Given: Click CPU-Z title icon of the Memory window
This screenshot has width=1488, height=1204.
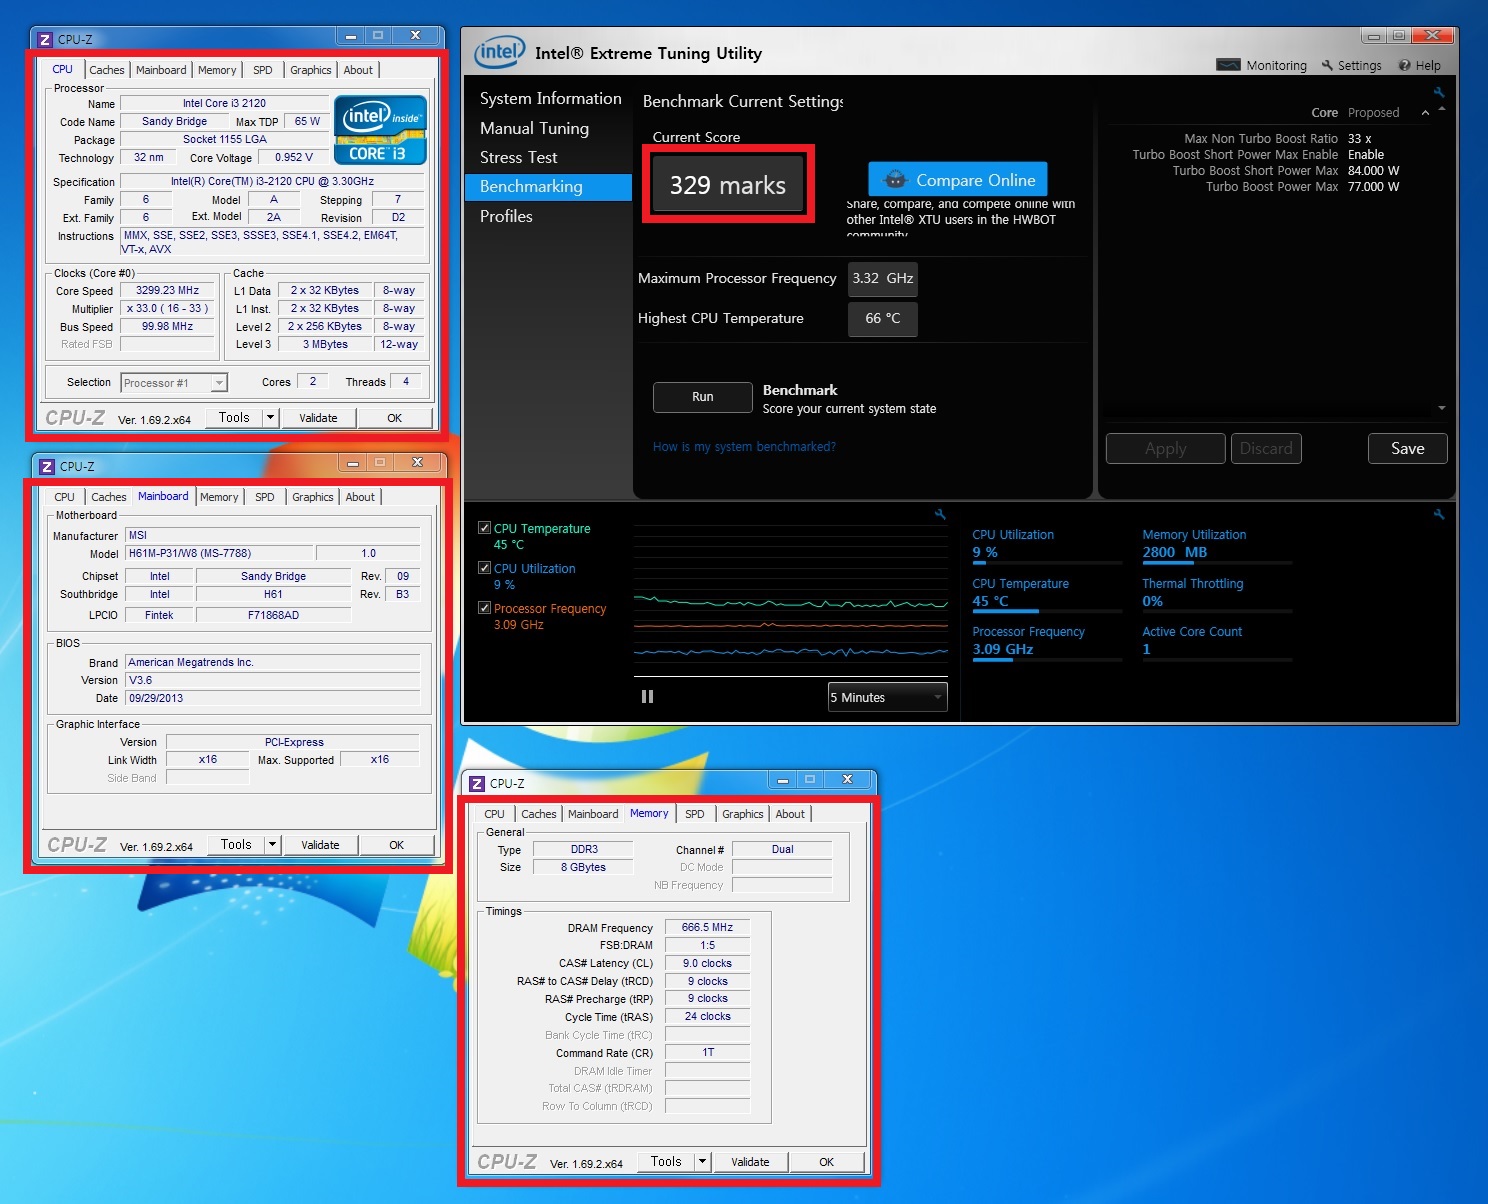Looking at the screenshot, I should (x=477, y=784).
